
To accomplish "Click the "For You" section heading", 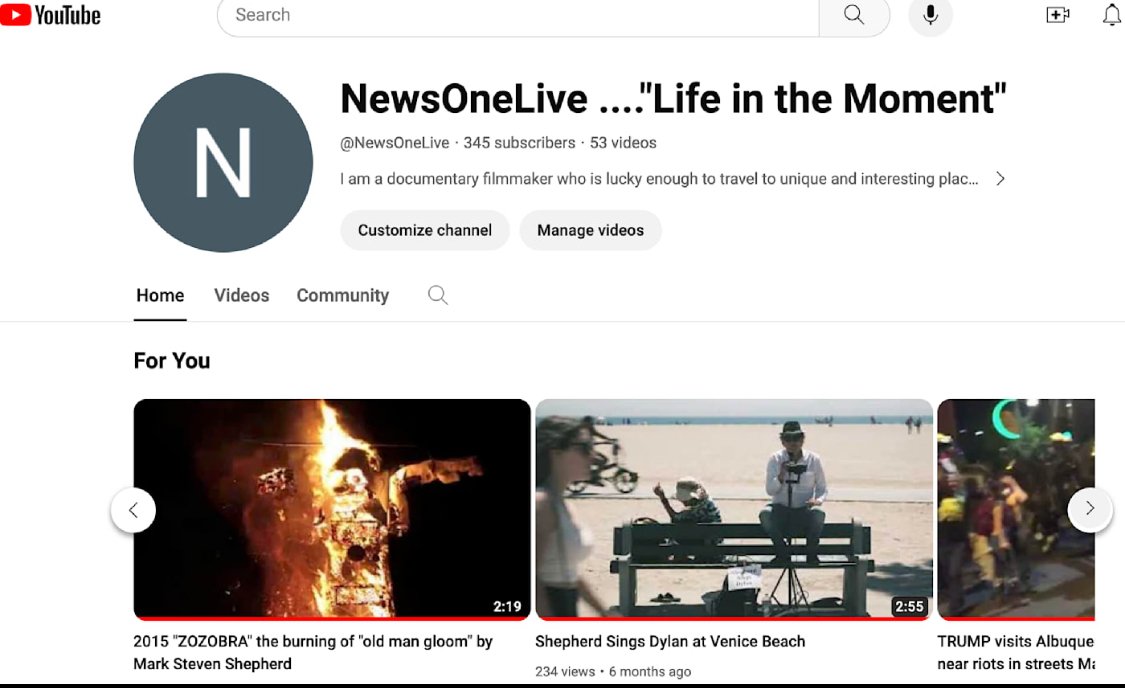I will (171, 361).
